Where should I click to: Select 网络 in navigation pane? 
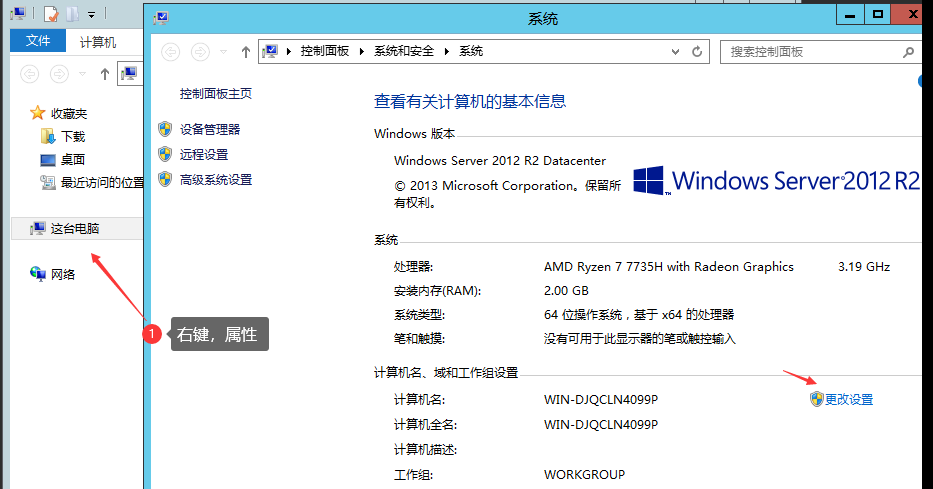(x=63, y=274)
